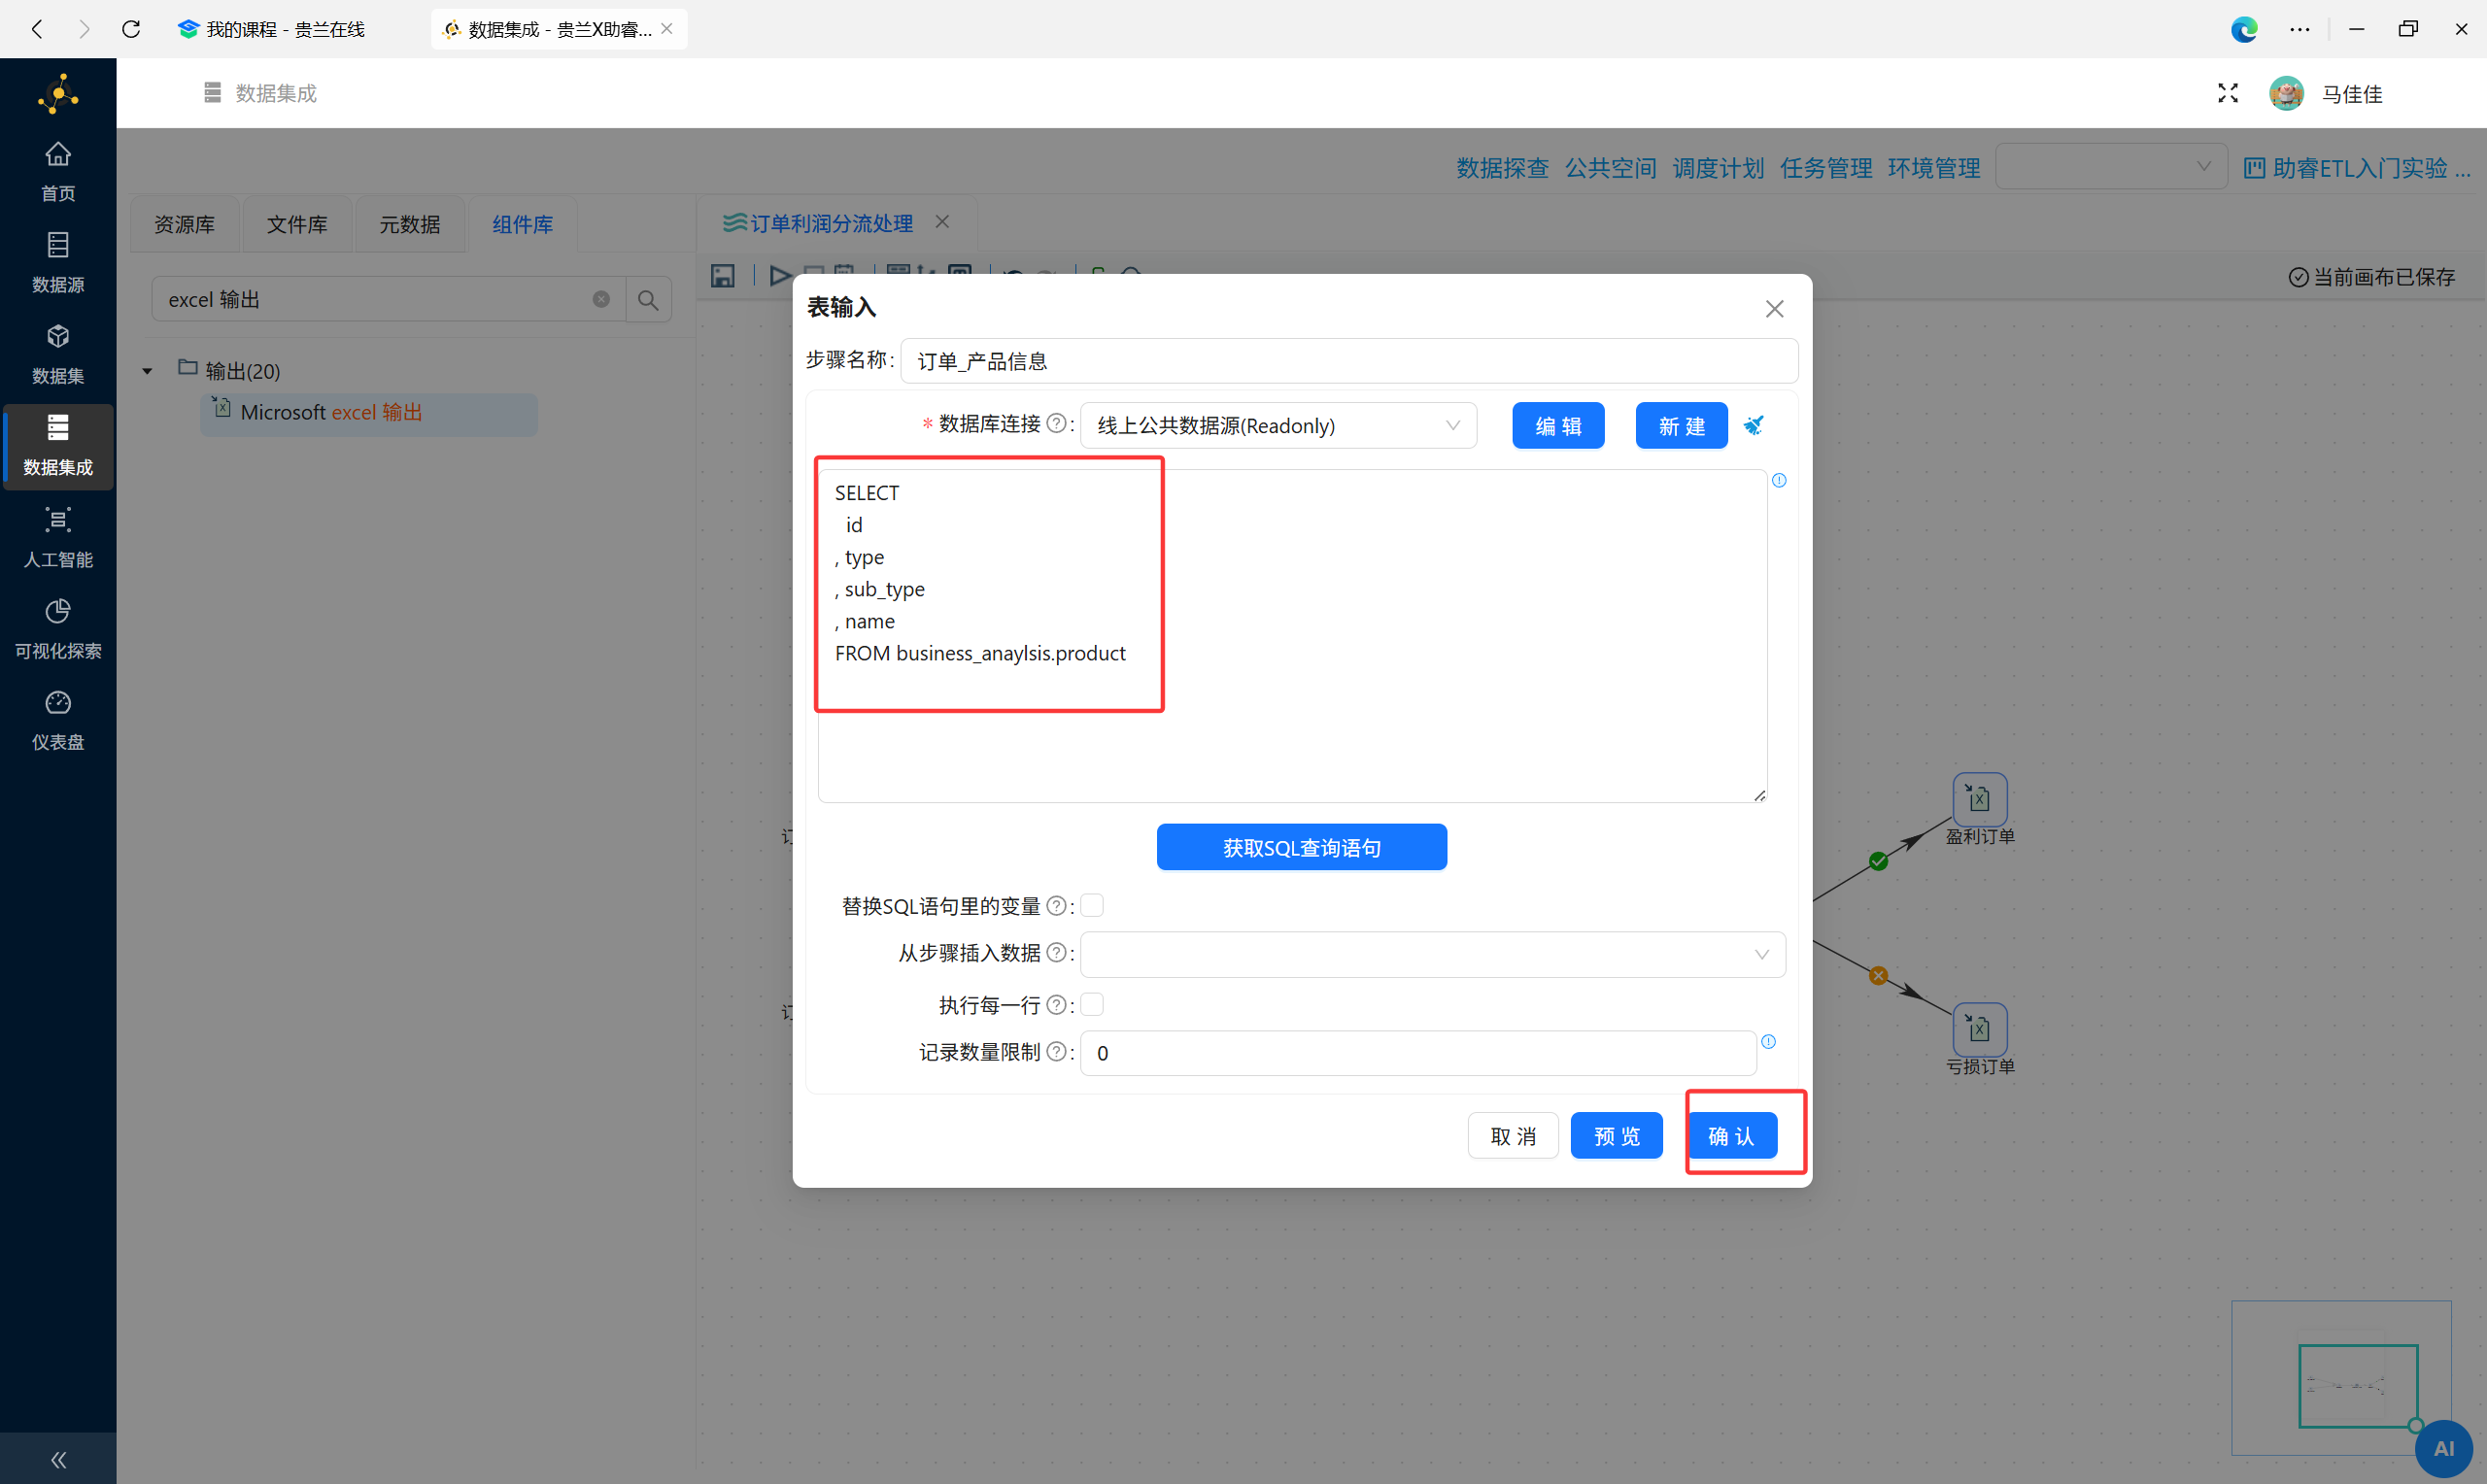The width and height of the screenshot is (2487, 1484).
Task: Select Microsoft excel 输出 component
Action: pos(369,413)
